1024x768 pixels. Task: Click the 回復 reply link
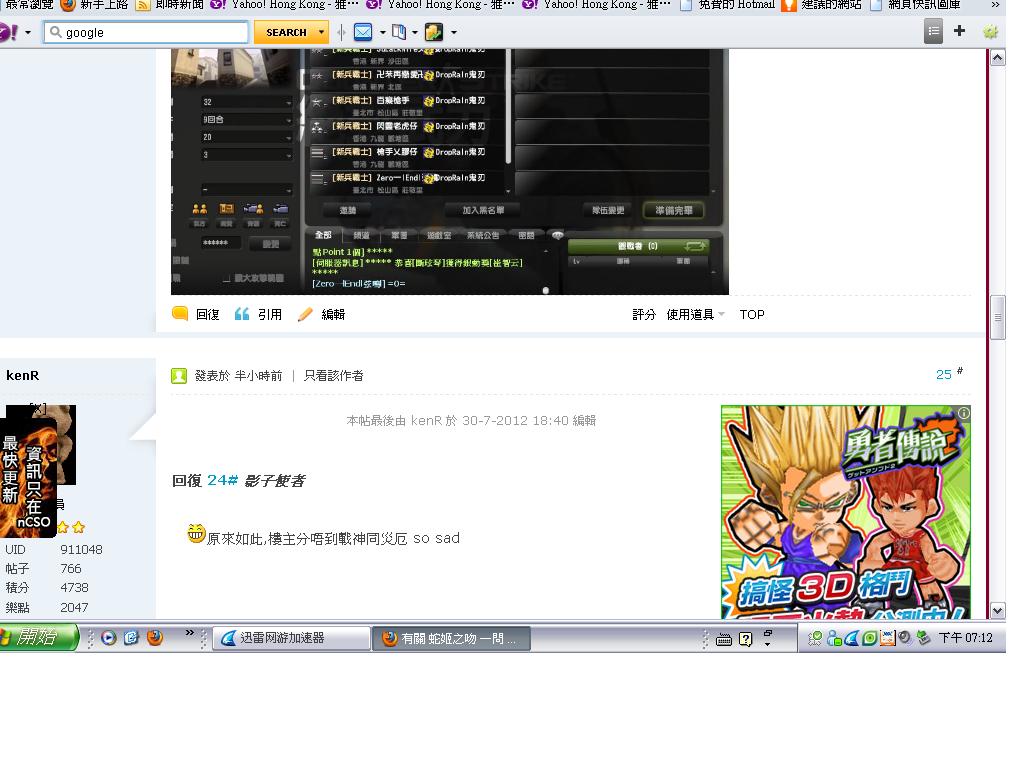point(208,314)
